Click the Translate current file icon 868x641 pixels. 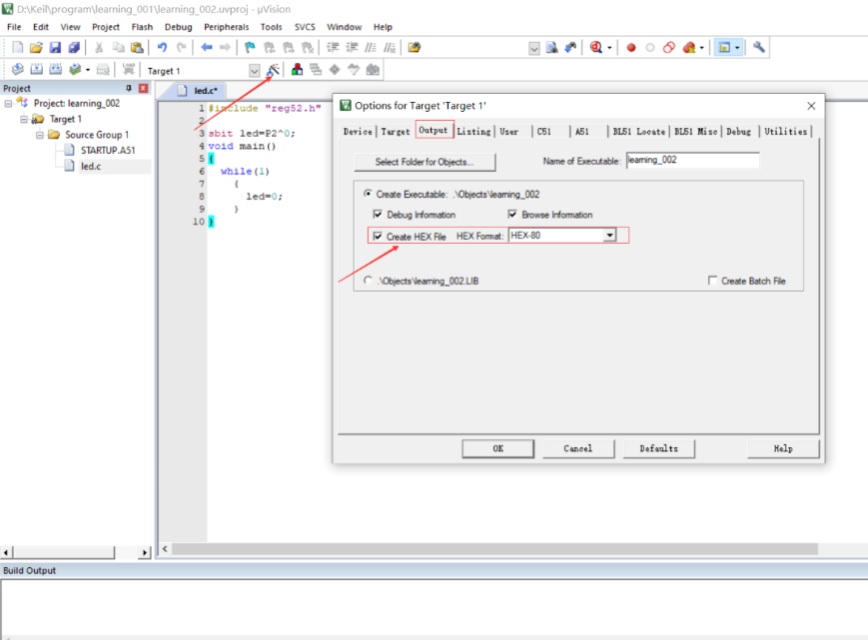coord(17,69)
